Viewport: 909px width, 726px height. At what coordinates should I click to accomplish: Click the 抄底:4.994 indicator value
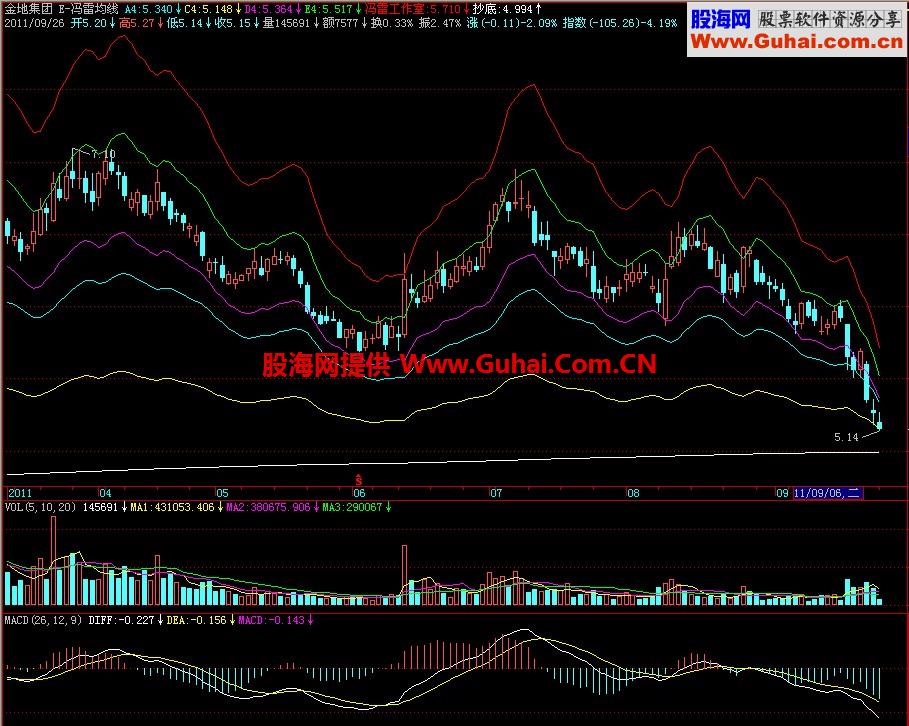tap(502, 9)
